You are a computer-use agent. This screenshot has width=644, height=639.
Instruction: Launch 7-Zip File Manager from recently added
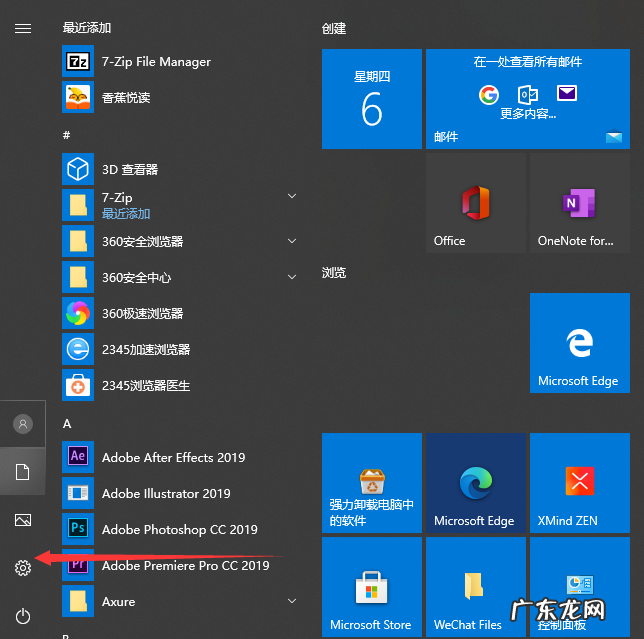[x=156, y=62]
